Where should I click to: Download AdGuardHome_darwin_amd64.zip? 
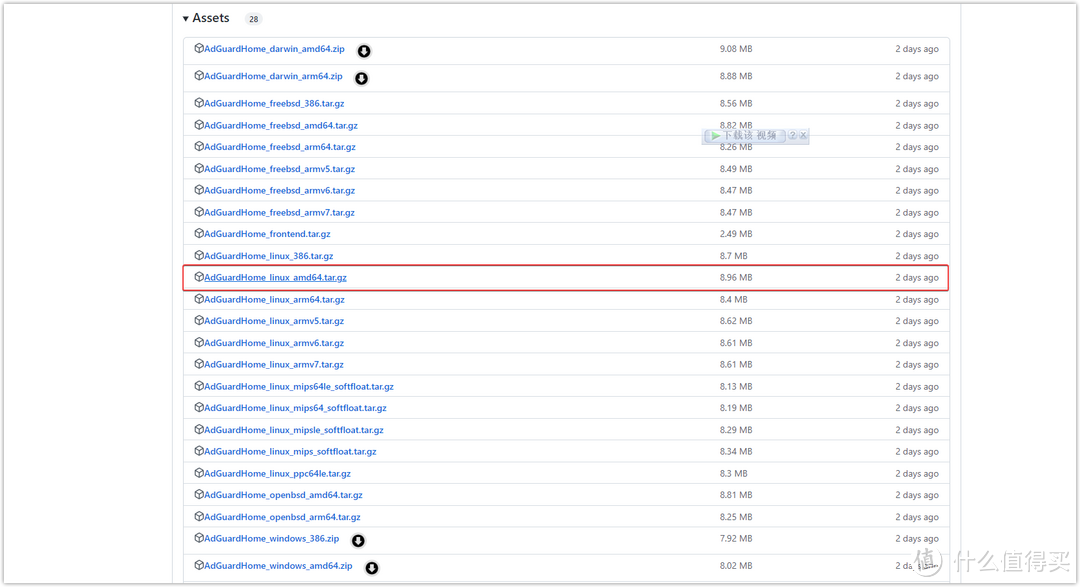point(274,49)
